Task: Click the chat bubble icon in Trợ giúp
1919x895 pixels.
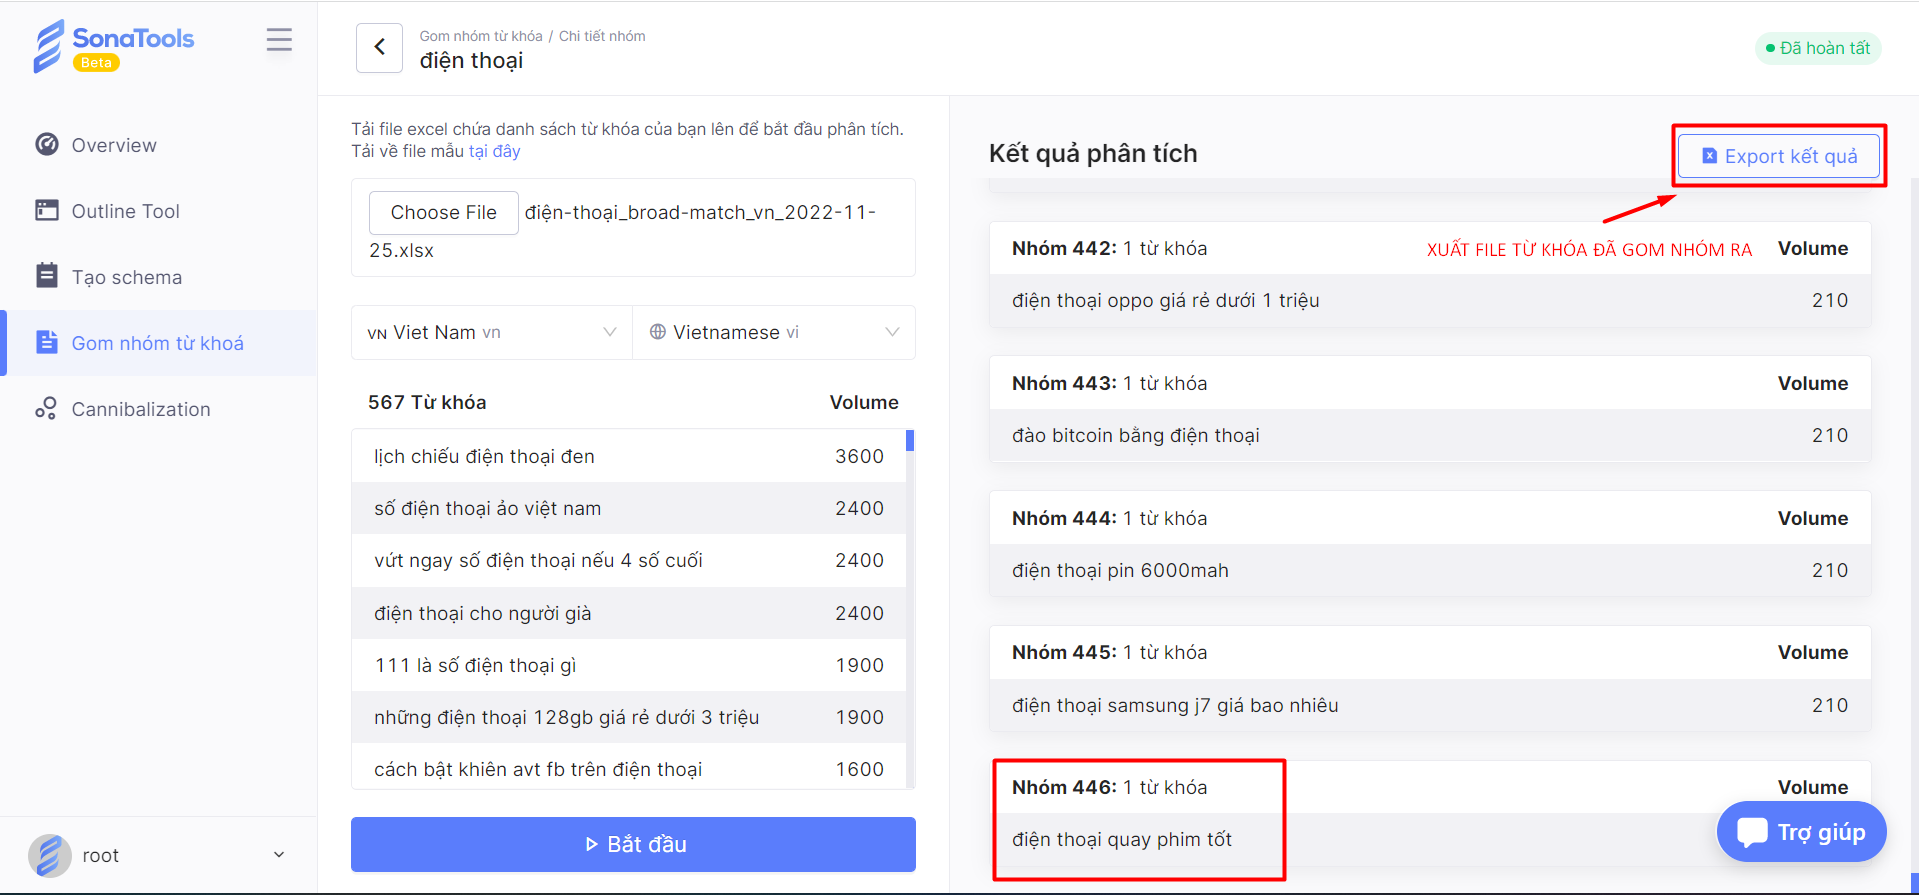Action: (x=1752, y=832)
